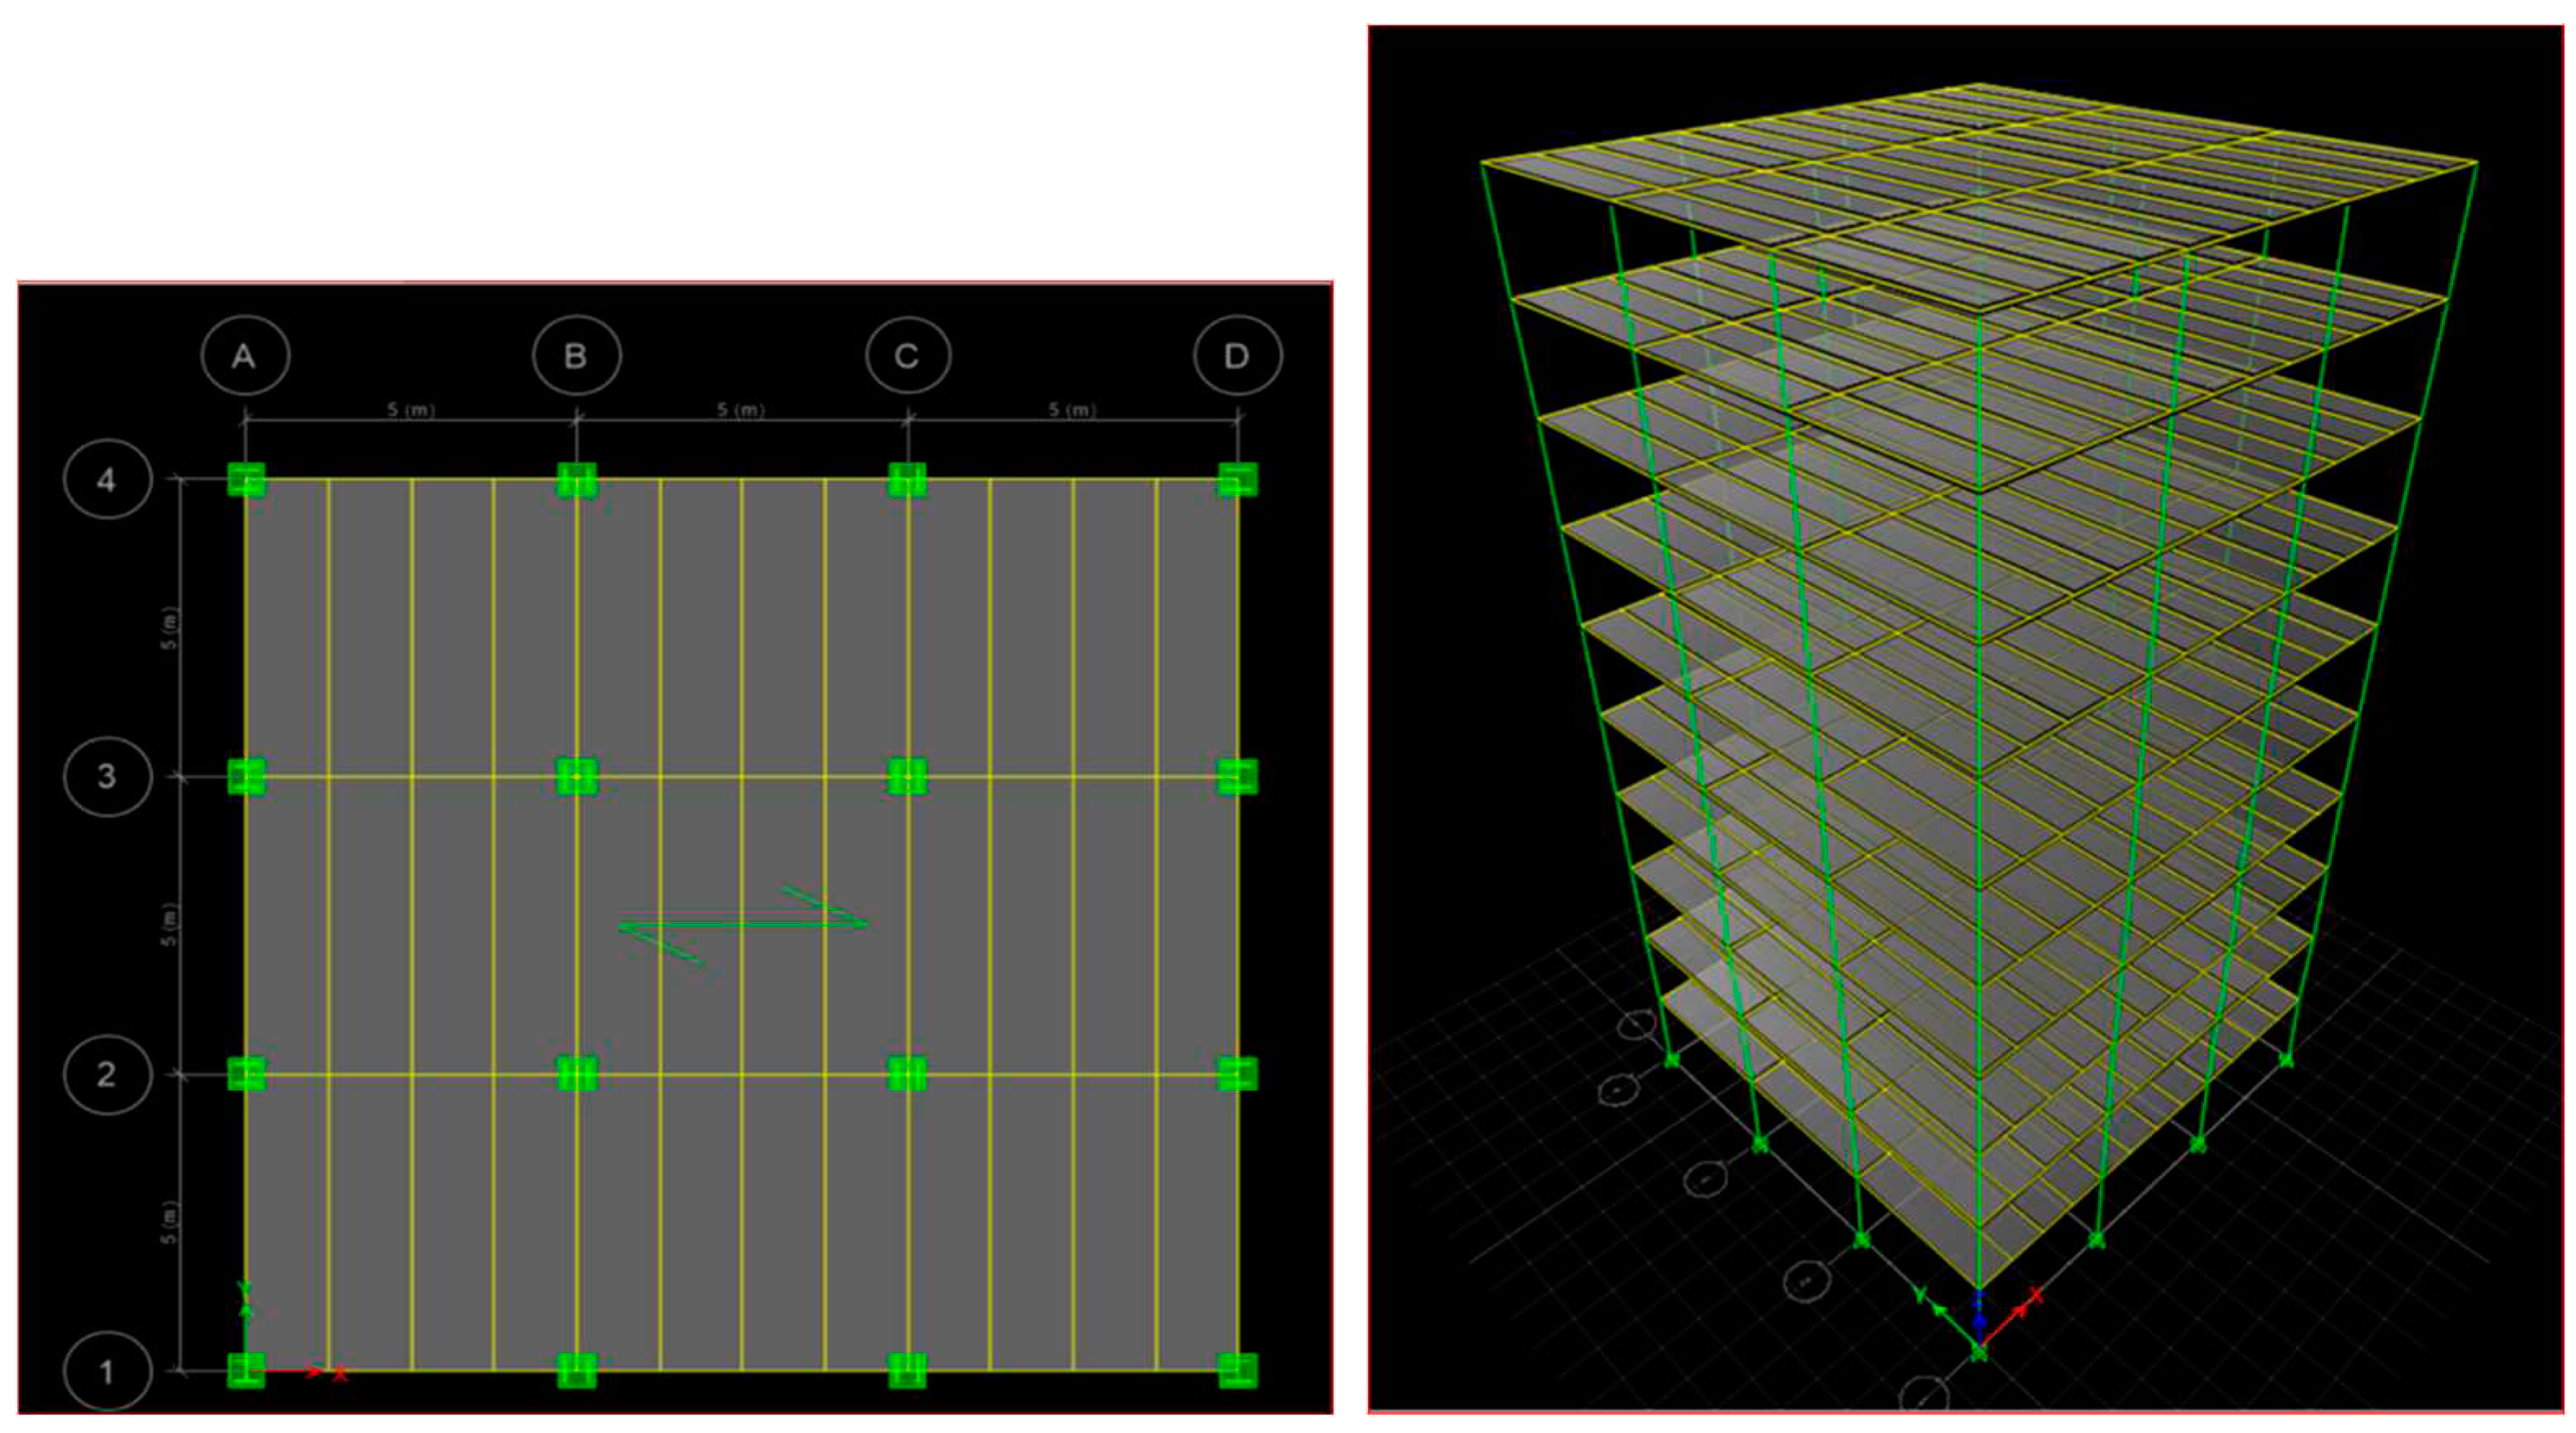The height and width of the screenshot is (1433, 2576).
Task: Click the column at grid D-1
Action: [x=1238, y=1370]
